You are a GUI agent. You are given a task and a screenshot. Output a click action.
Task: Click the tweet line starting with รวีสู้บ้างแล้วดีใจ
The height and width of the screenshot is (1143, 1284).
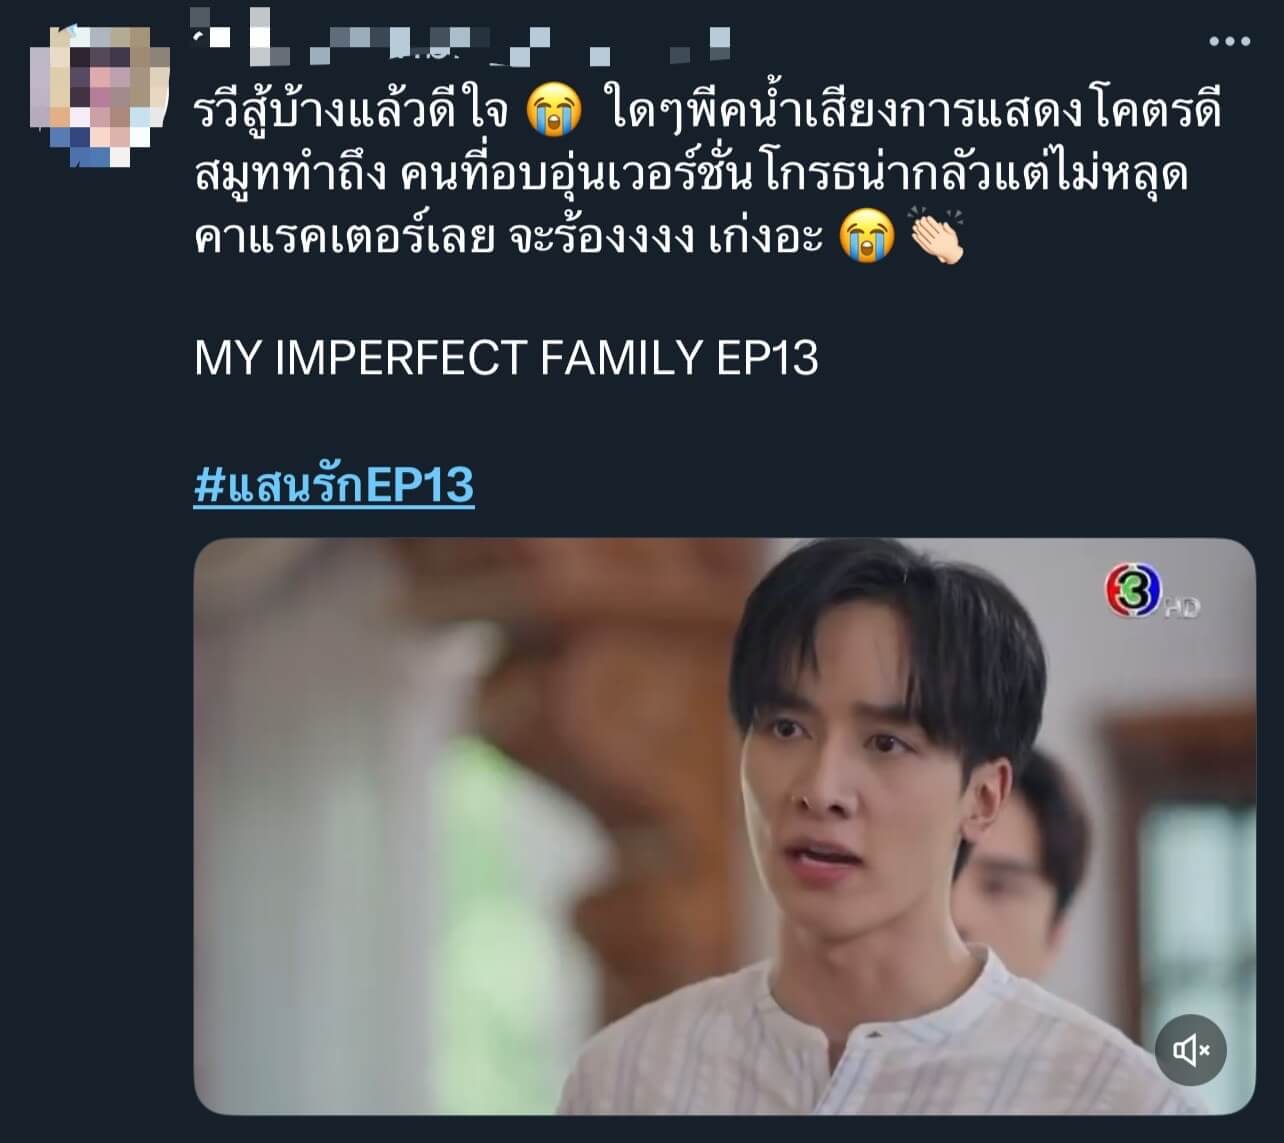pyautogui.click(x=708, y=112)
